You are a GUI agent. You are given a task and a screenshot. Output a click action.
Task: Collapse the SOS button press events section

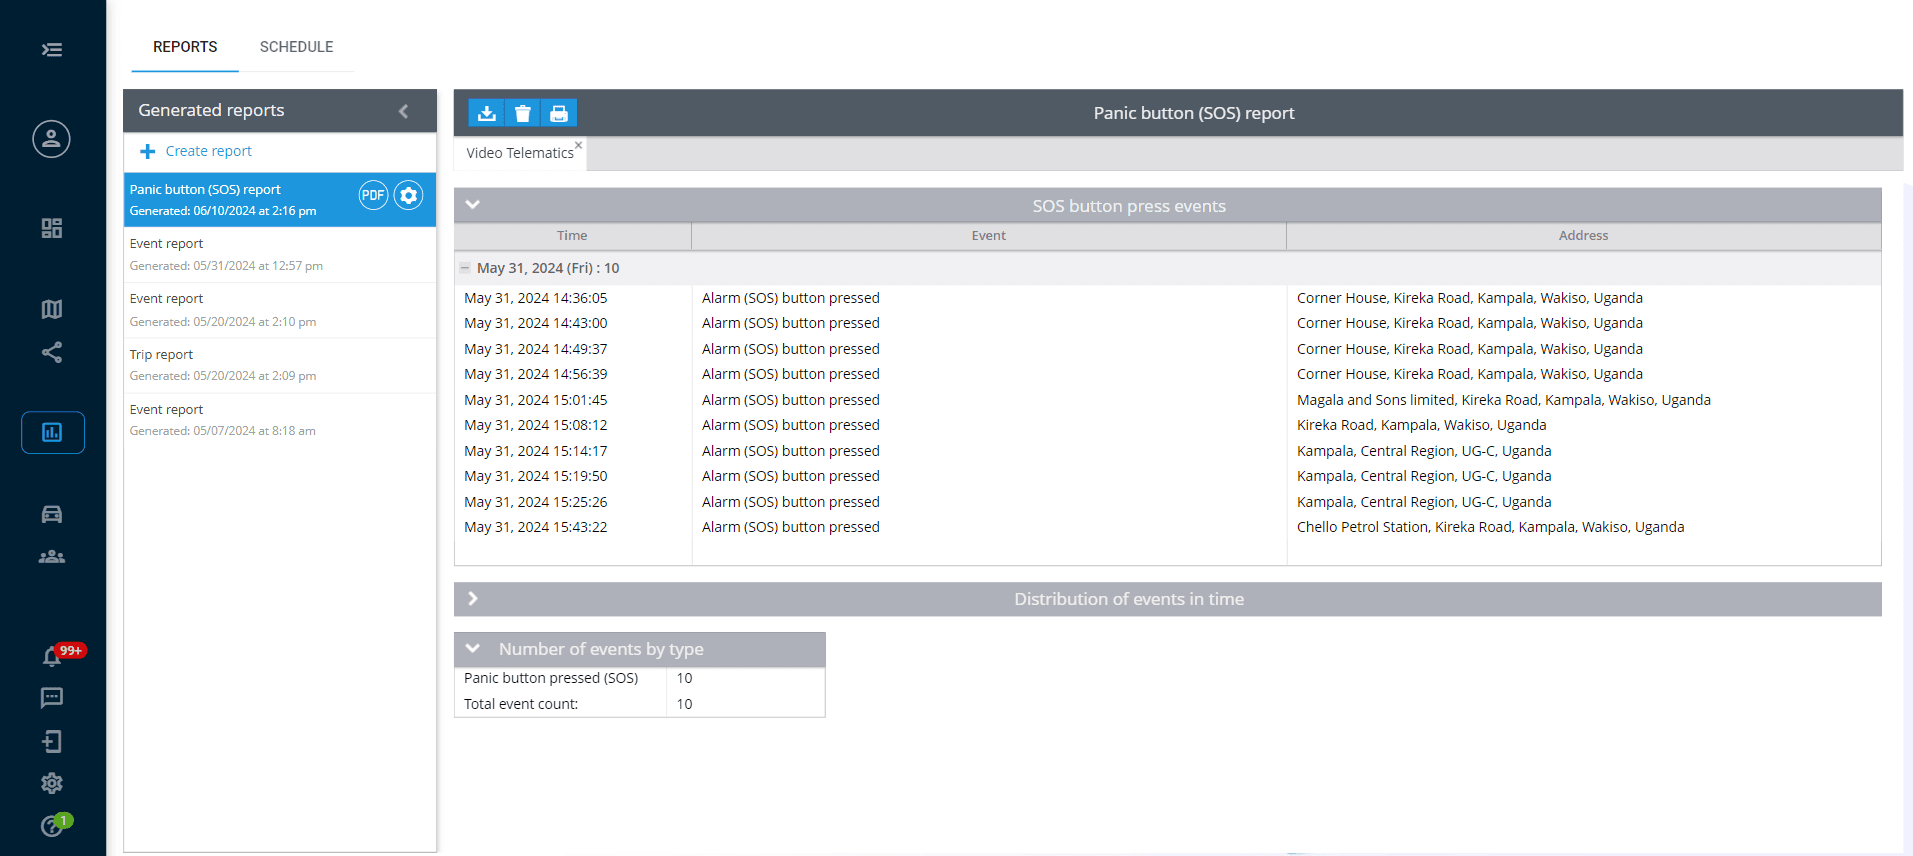[x=473, y=205]
